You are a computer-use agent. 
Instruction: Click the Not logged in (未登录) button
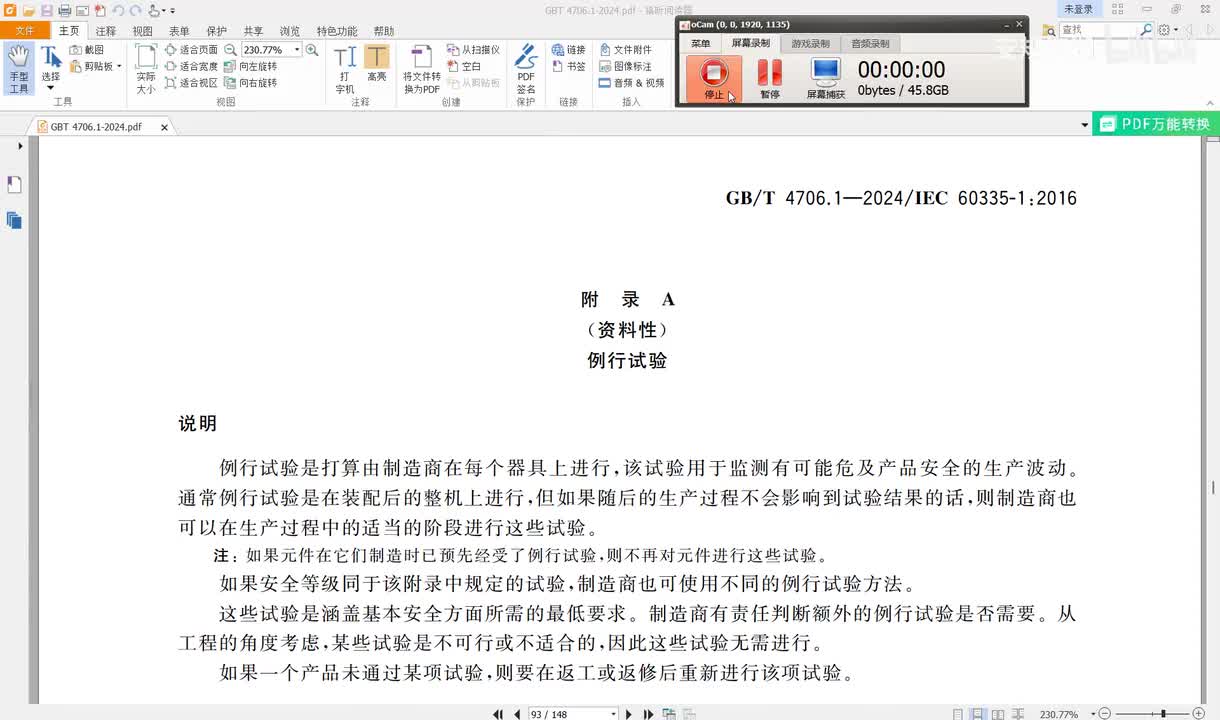tap(1078, 9)
